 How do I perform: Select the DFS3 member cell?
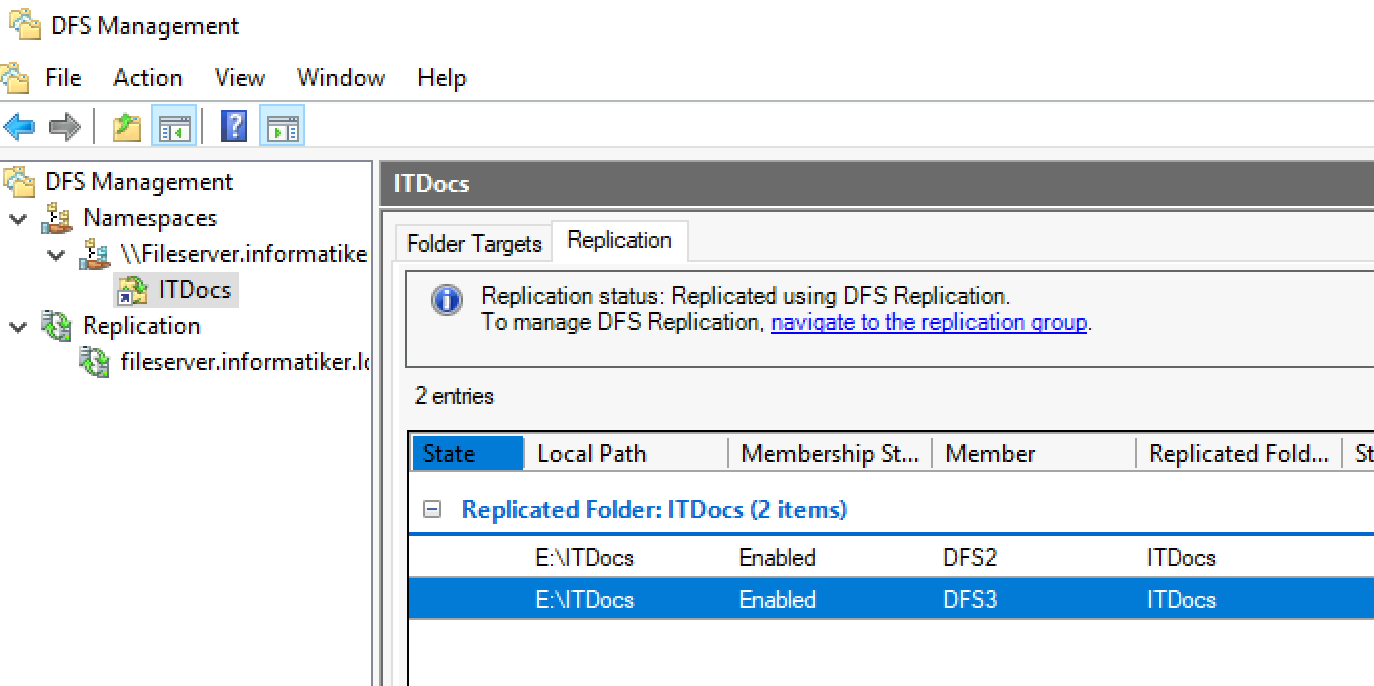[x=971, y=599]
